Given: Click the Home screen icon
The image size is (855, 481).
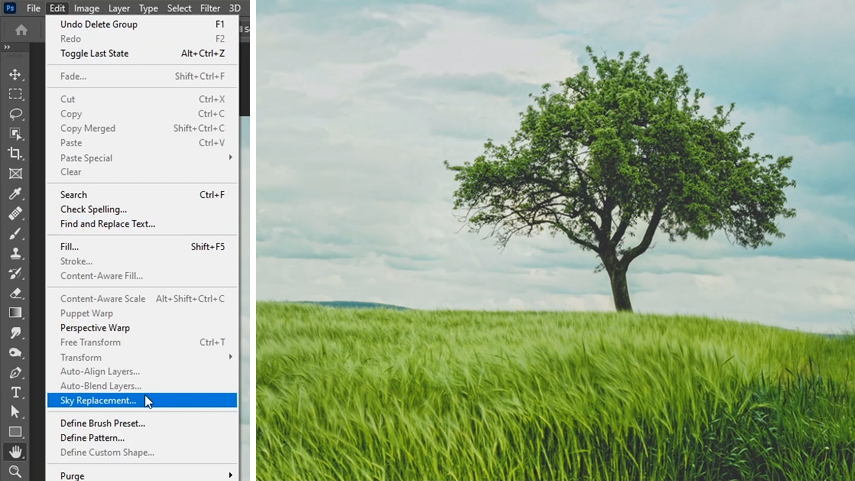Looking at the screenshot, I should 21,30.
